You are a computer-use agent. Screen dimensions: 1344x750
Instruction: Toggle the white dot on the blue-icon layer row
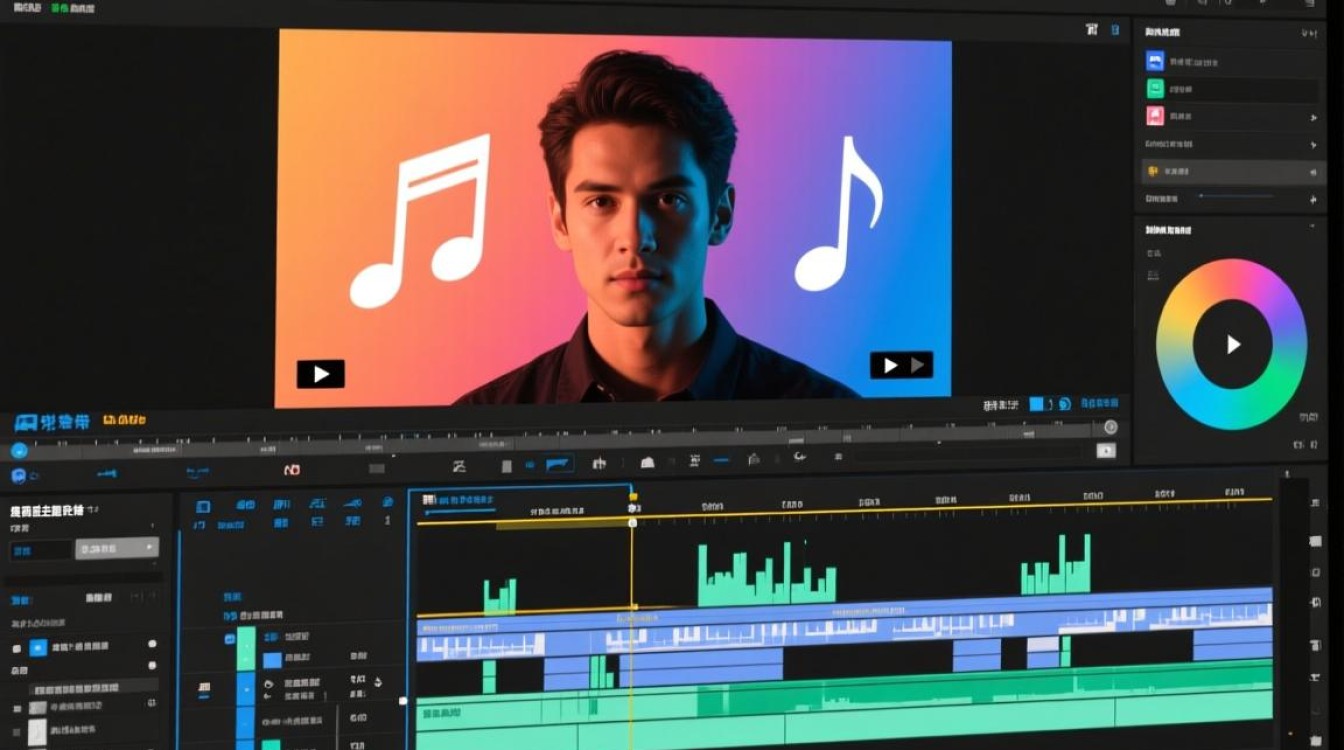pos(153,644)
